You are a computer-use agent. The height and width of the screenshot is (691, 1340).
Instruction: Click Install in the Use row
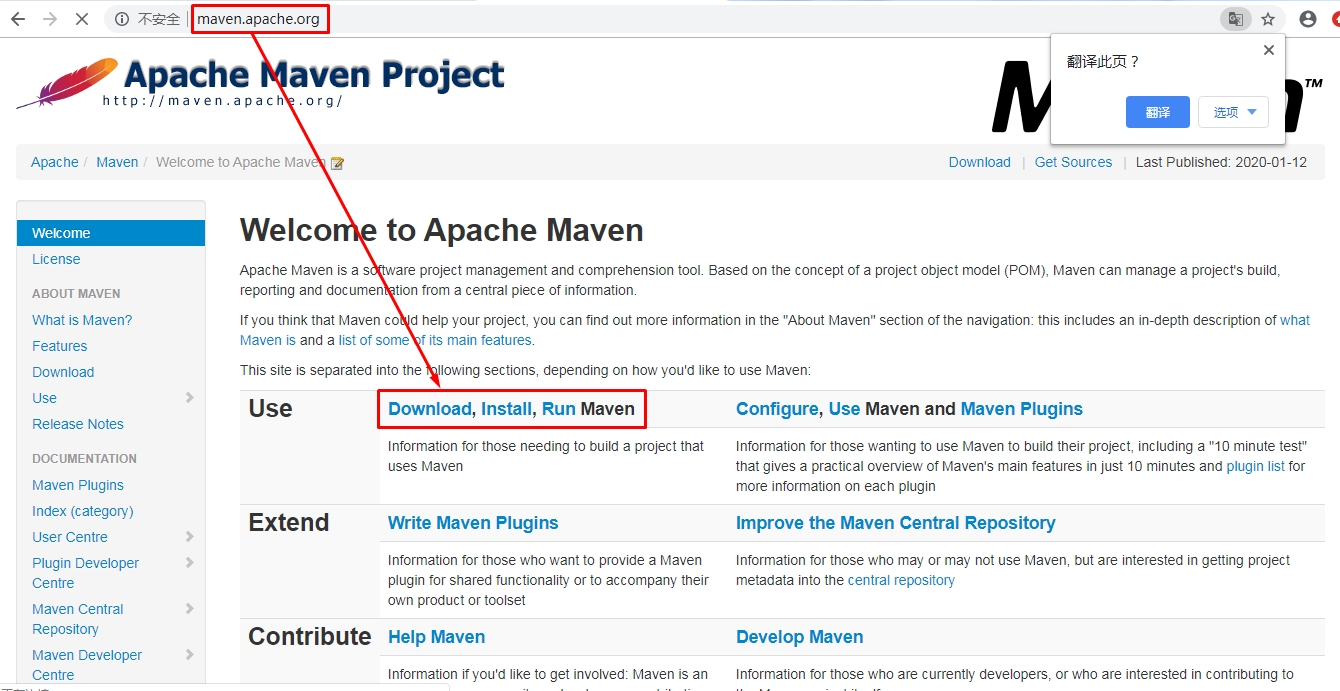(x=507, y=408)
